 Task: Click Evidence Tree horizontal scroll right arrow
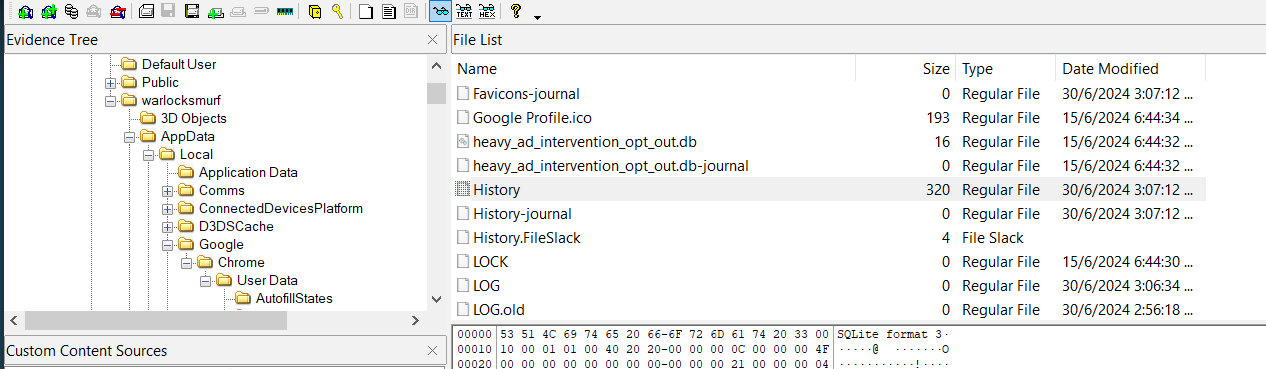click(x=415, y=320)
